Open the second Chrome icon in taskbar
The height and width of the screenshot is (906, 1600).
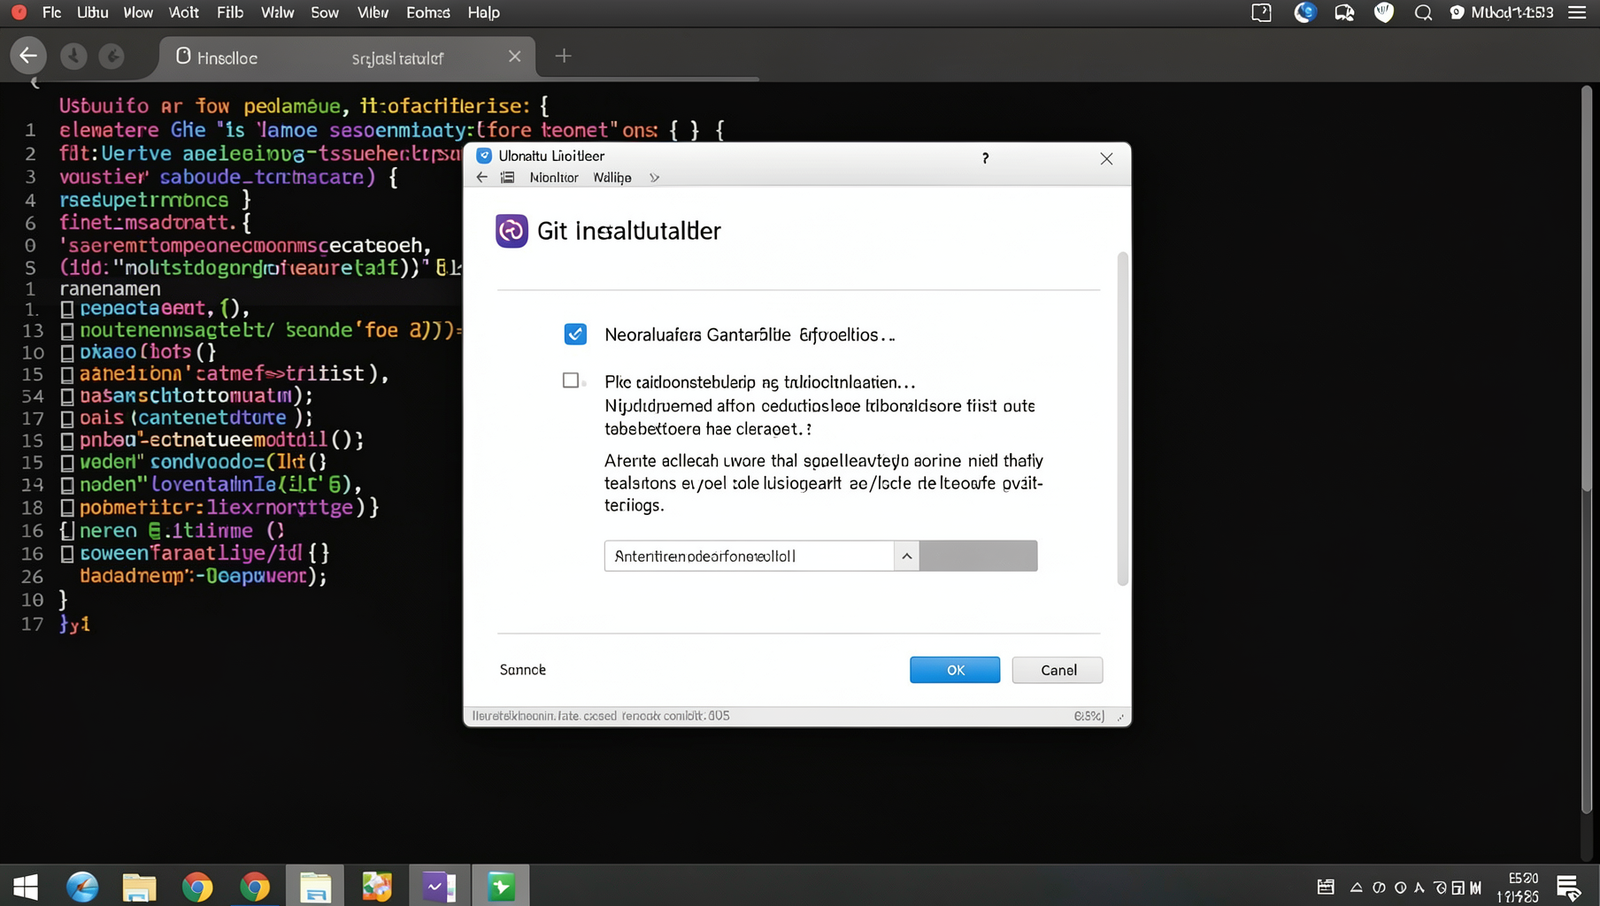[255, 887]
